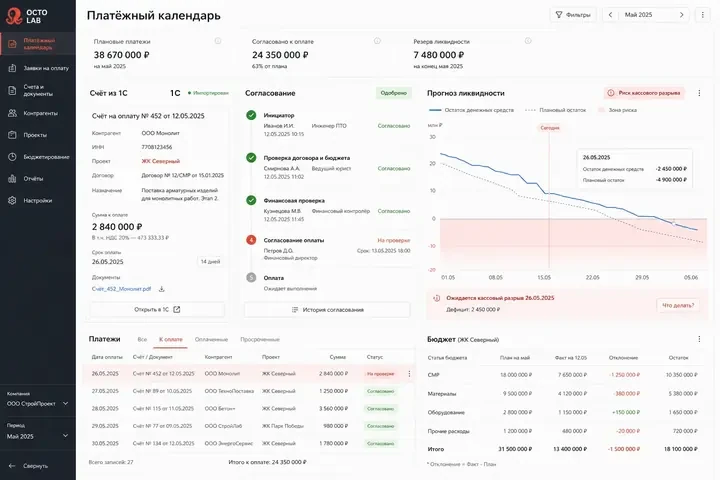Viewport: 720px width, 480px height.
Task: Open the Бюджет panel kebab menu
Action: (x=699, y=339)
